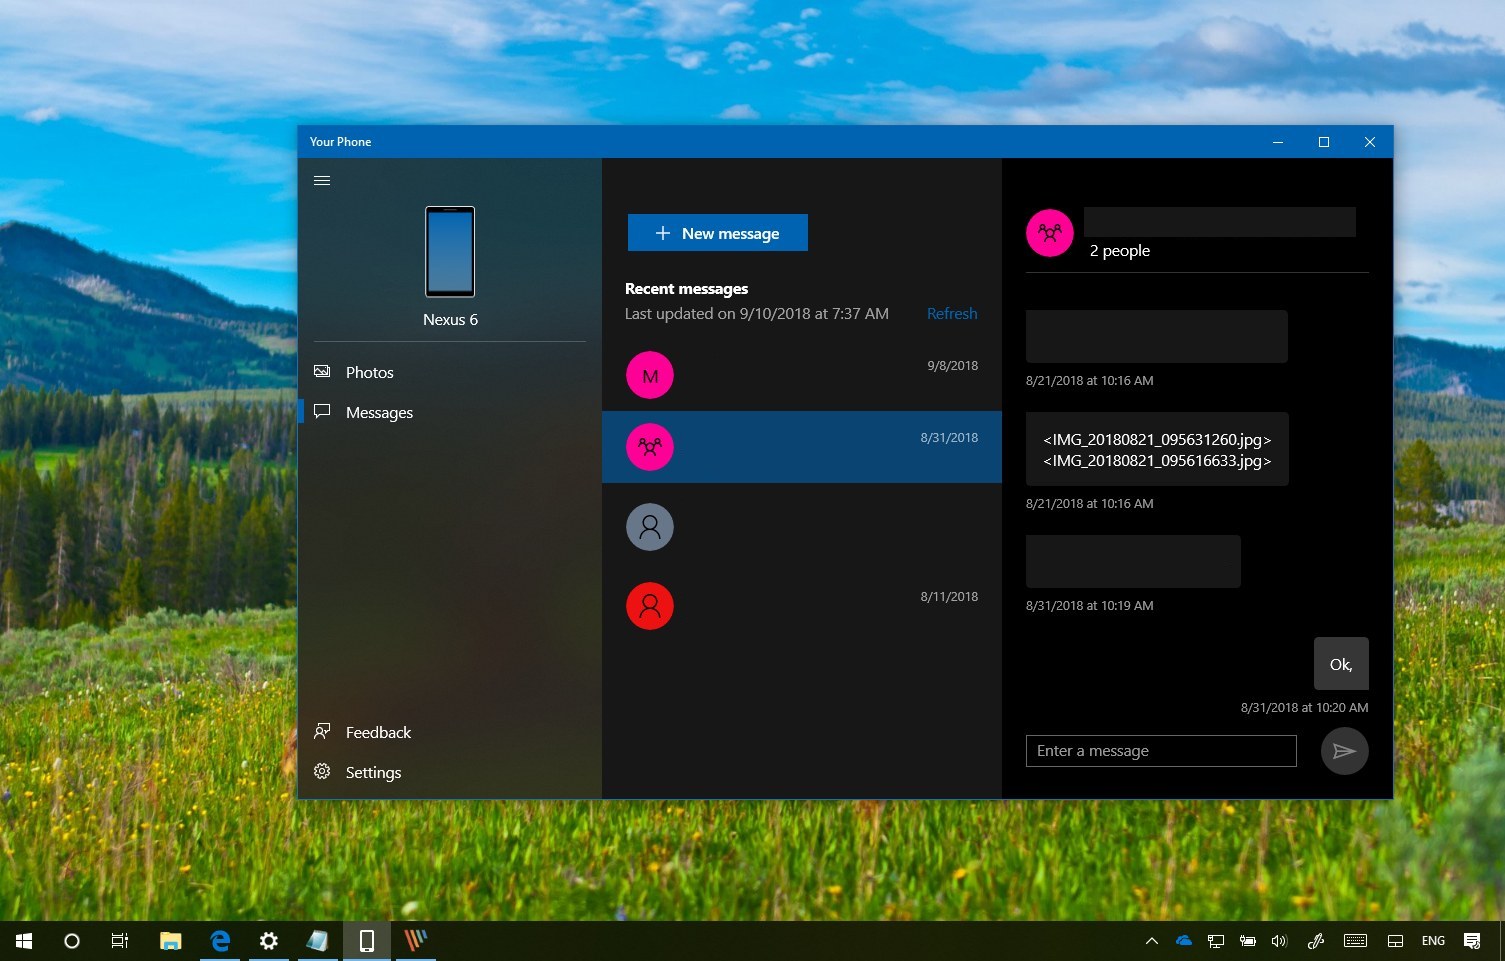Image resolution: width=1505 pixels, height=961 pixels.
Task: Select the Photos section in the sidebar
Action: 369,372
